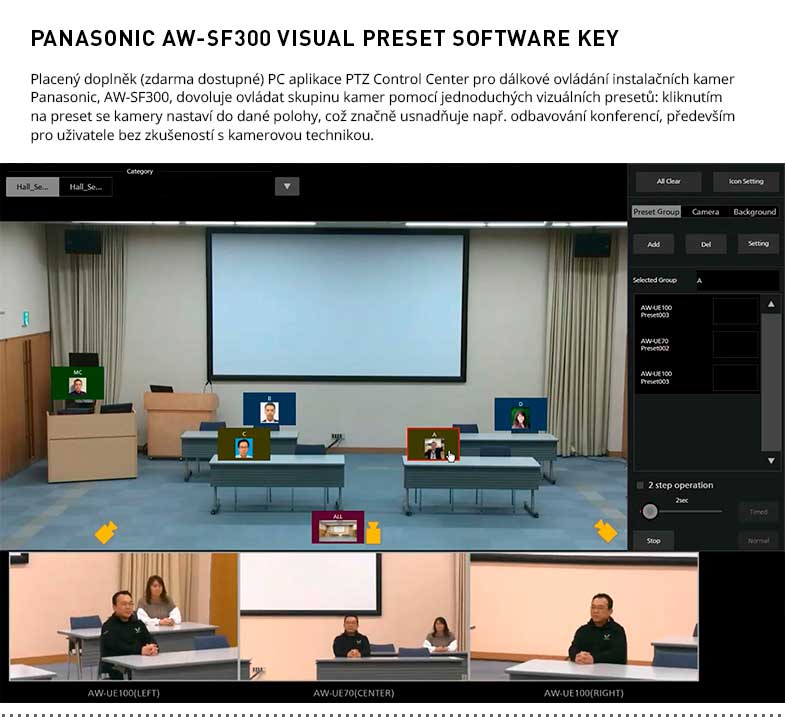Viewport: 785px width, 717px height.
Task: Click the right yellow camera icon
Action: 605,530
